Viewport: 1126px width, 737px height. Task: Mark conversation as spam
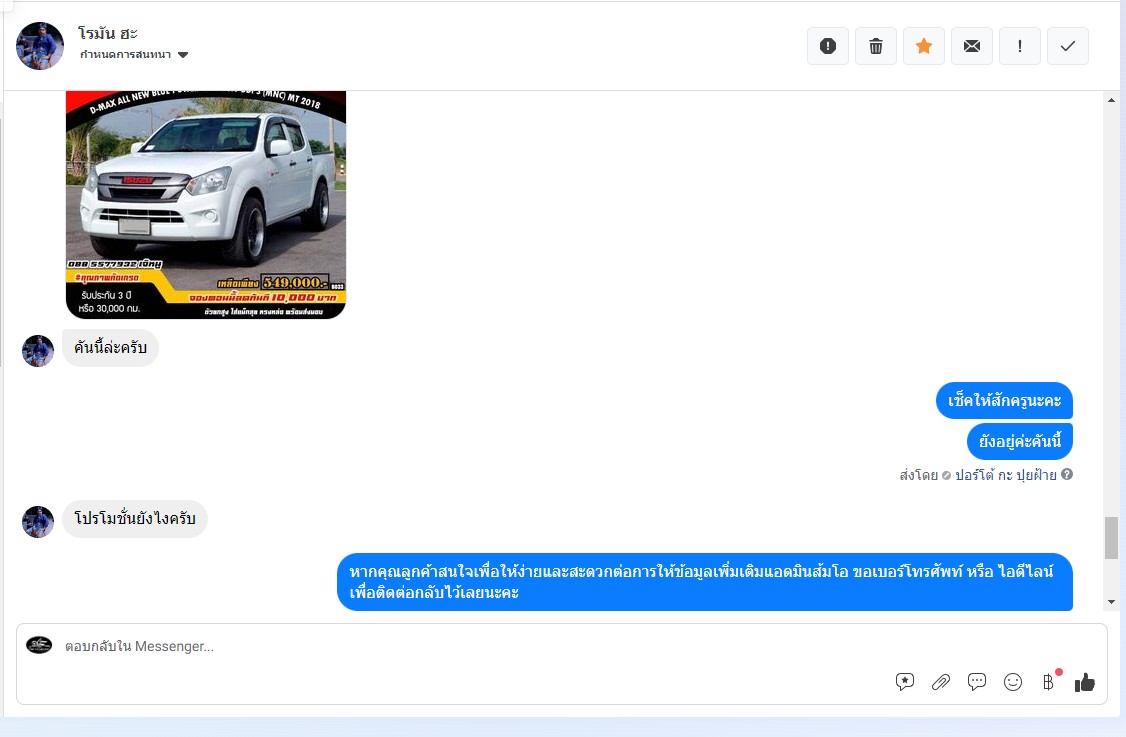click(827, 46)
